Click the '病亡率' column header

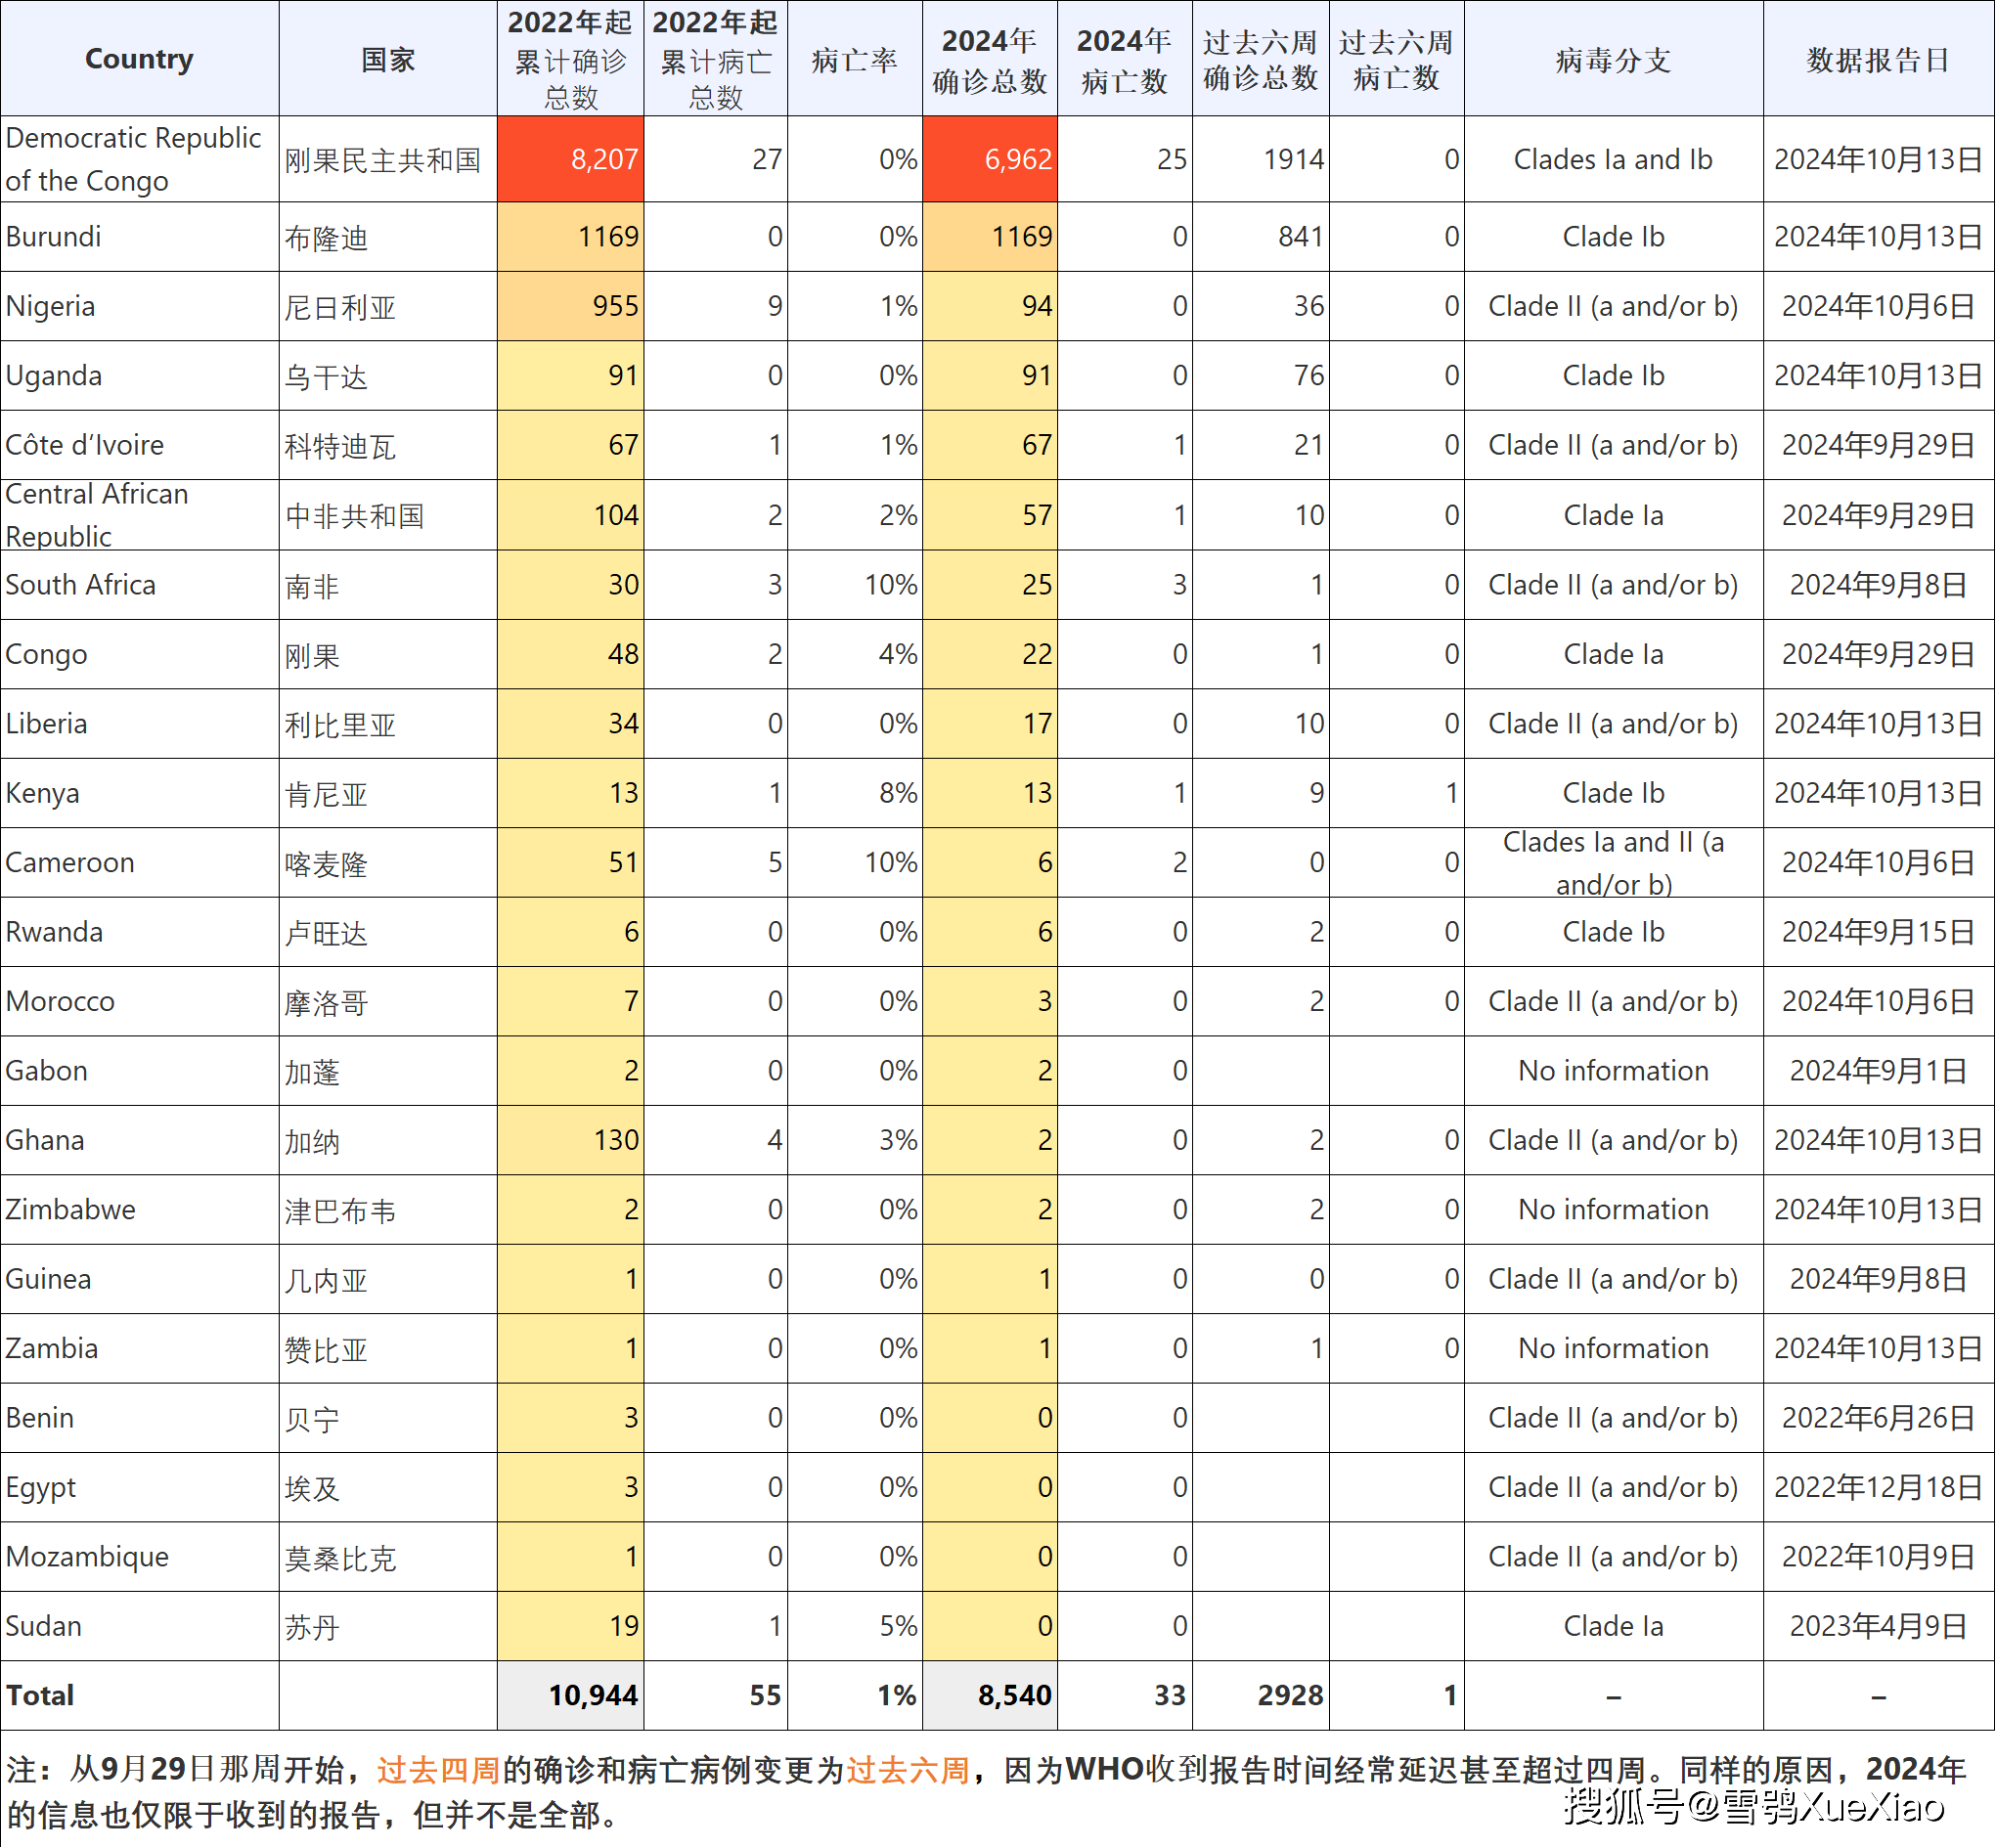pyautogui.click(x=854, y=59)
